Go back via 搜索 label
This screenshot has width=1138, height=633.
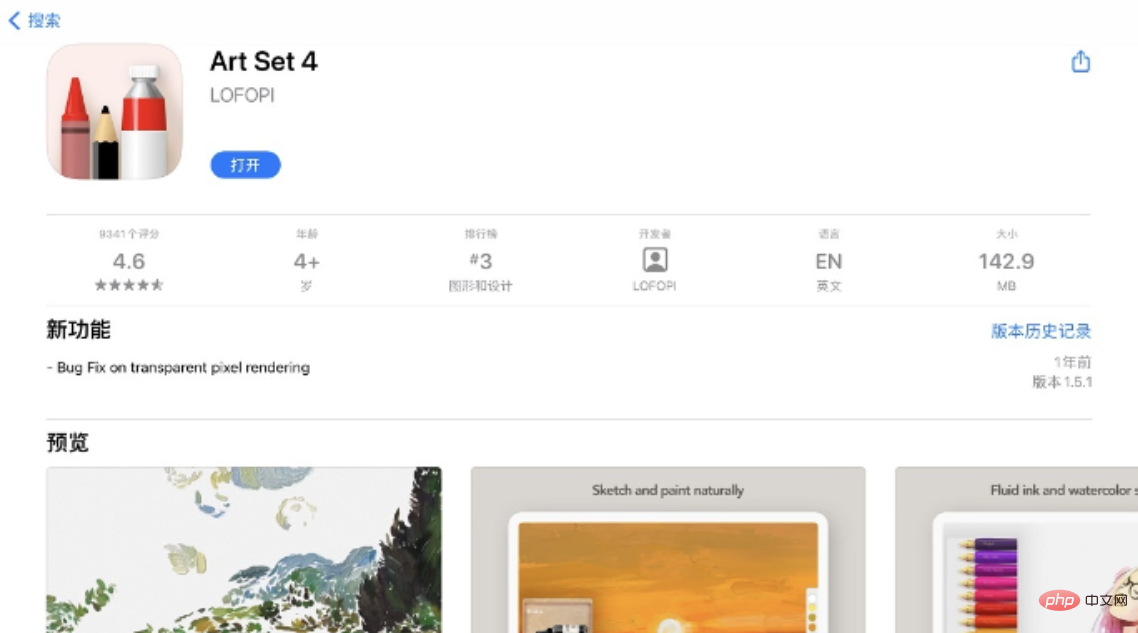44,20
